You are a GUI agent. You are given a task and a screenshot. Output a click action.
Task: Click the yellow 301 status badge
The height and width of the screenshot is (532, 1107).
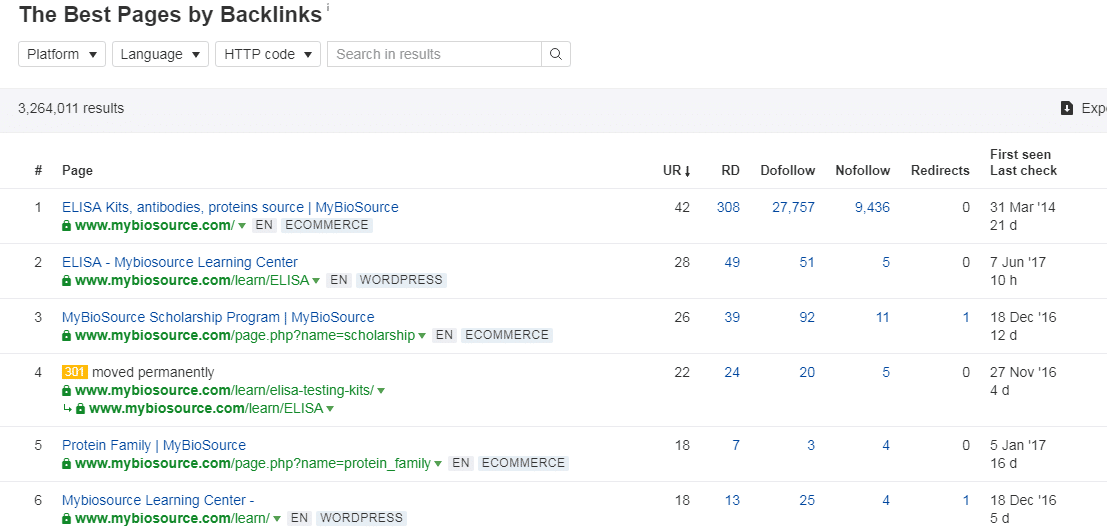[75, 372]
